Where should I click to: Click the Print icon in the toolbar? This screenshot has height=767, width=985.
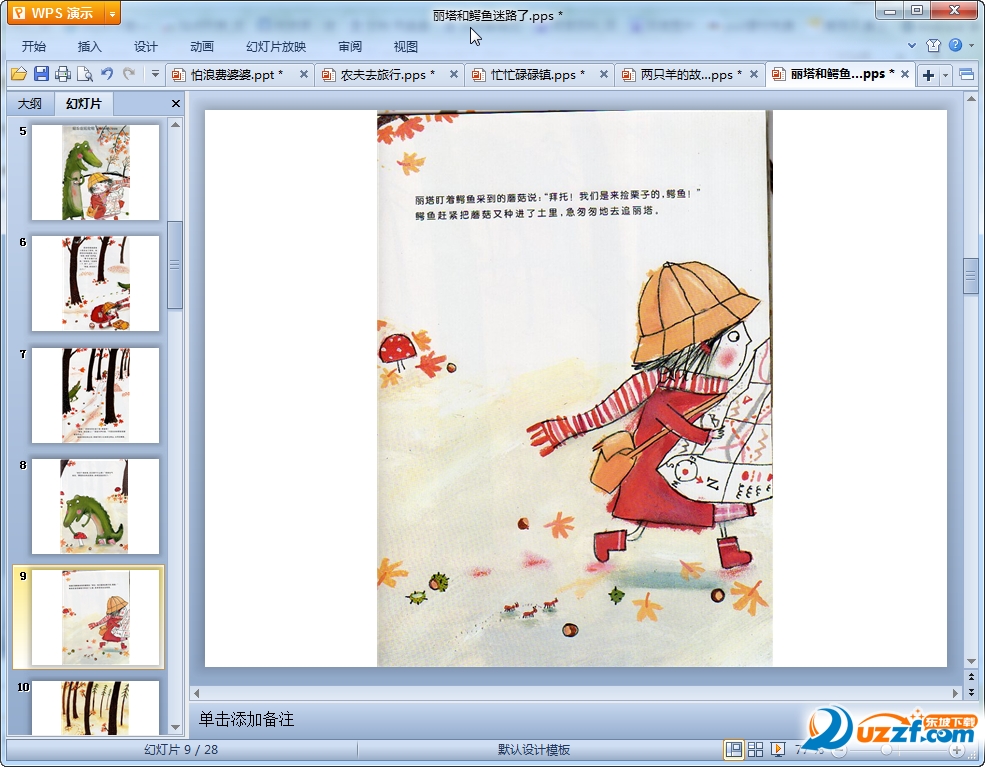pos(63,74)
